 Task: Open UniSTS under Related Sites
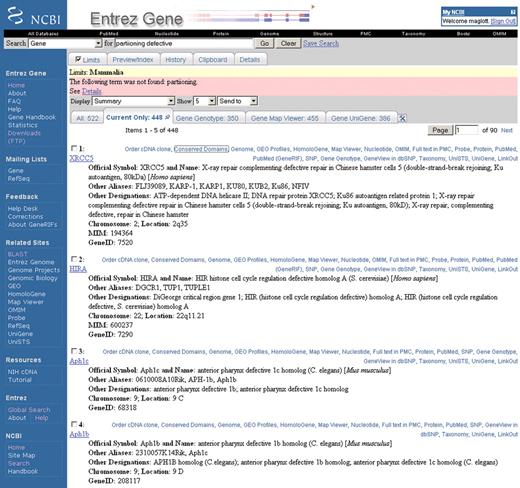19,342
